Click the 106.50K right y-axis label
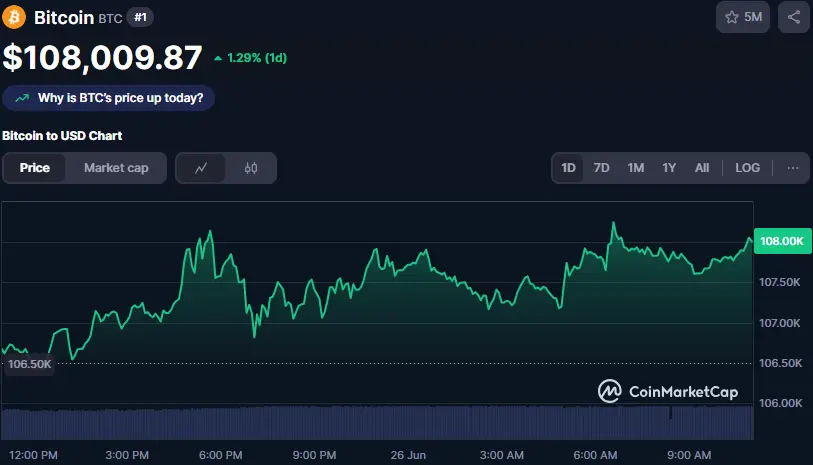 (x=780, y=363)
